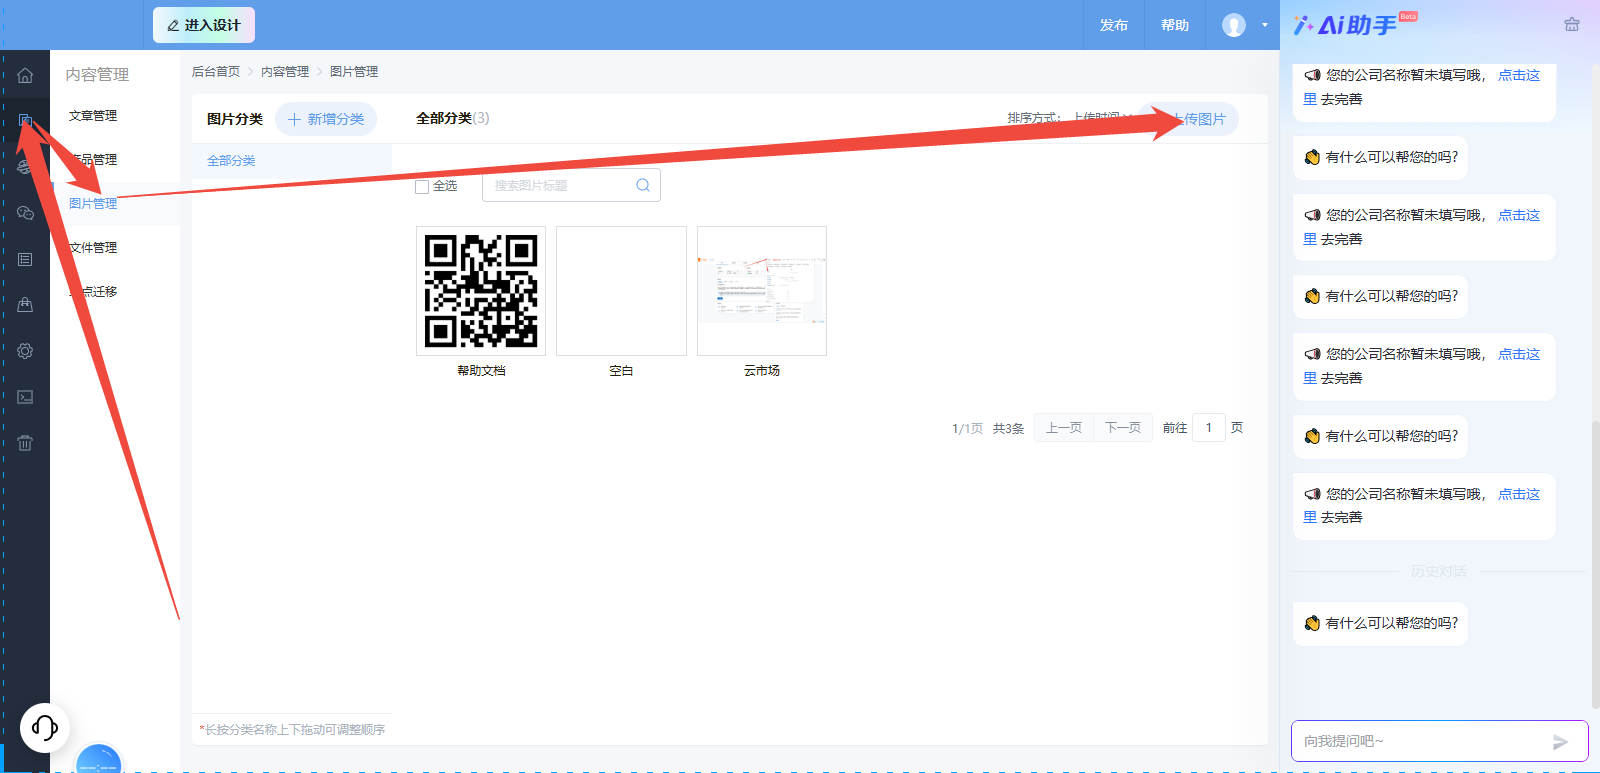This screenshot has height=773, width=1600.
Task: Open the home icon in dark sidebar
Action: 25,75
